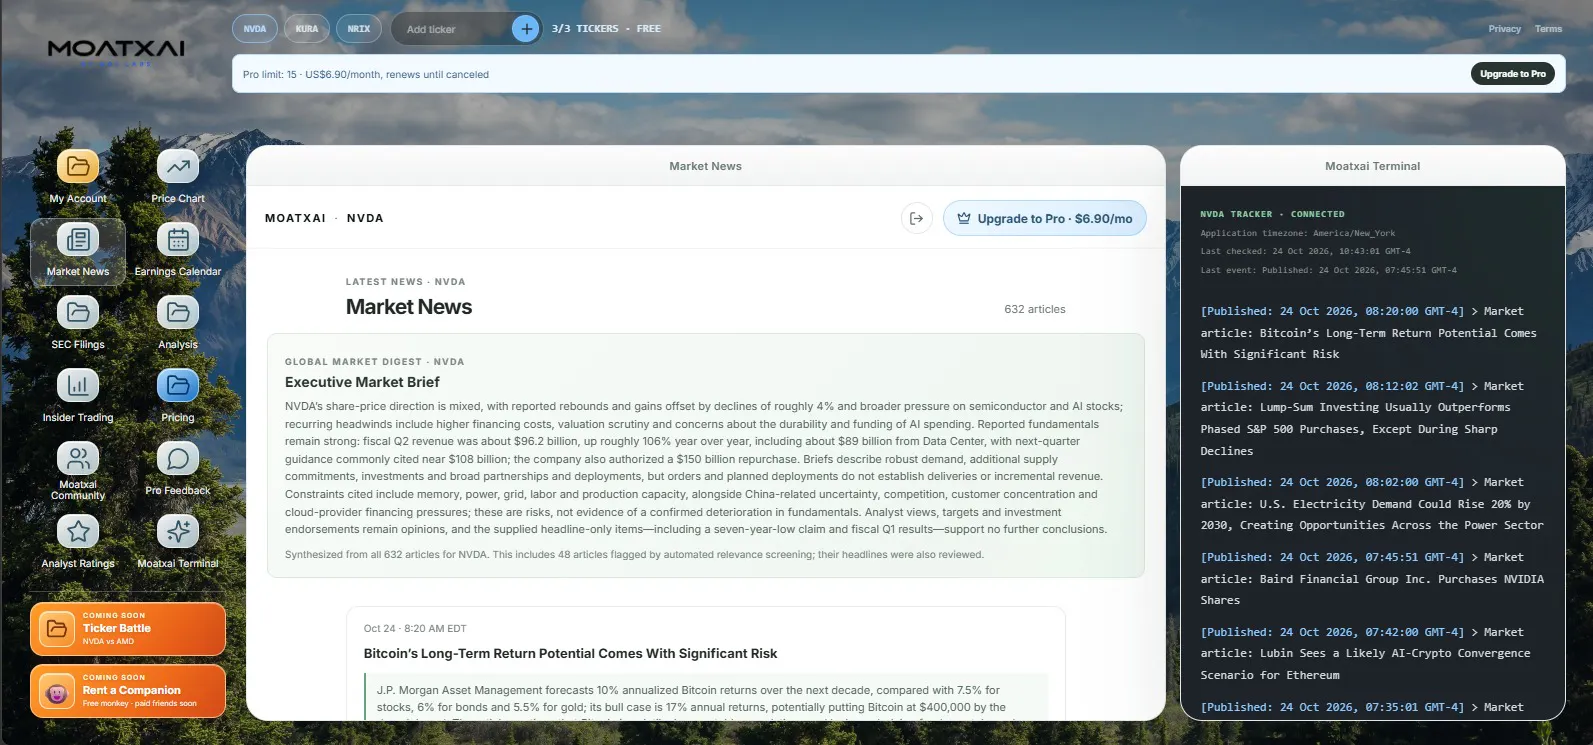Click the sign-out arrow icon
This screenshot has height=745, width=1593.
916,218
